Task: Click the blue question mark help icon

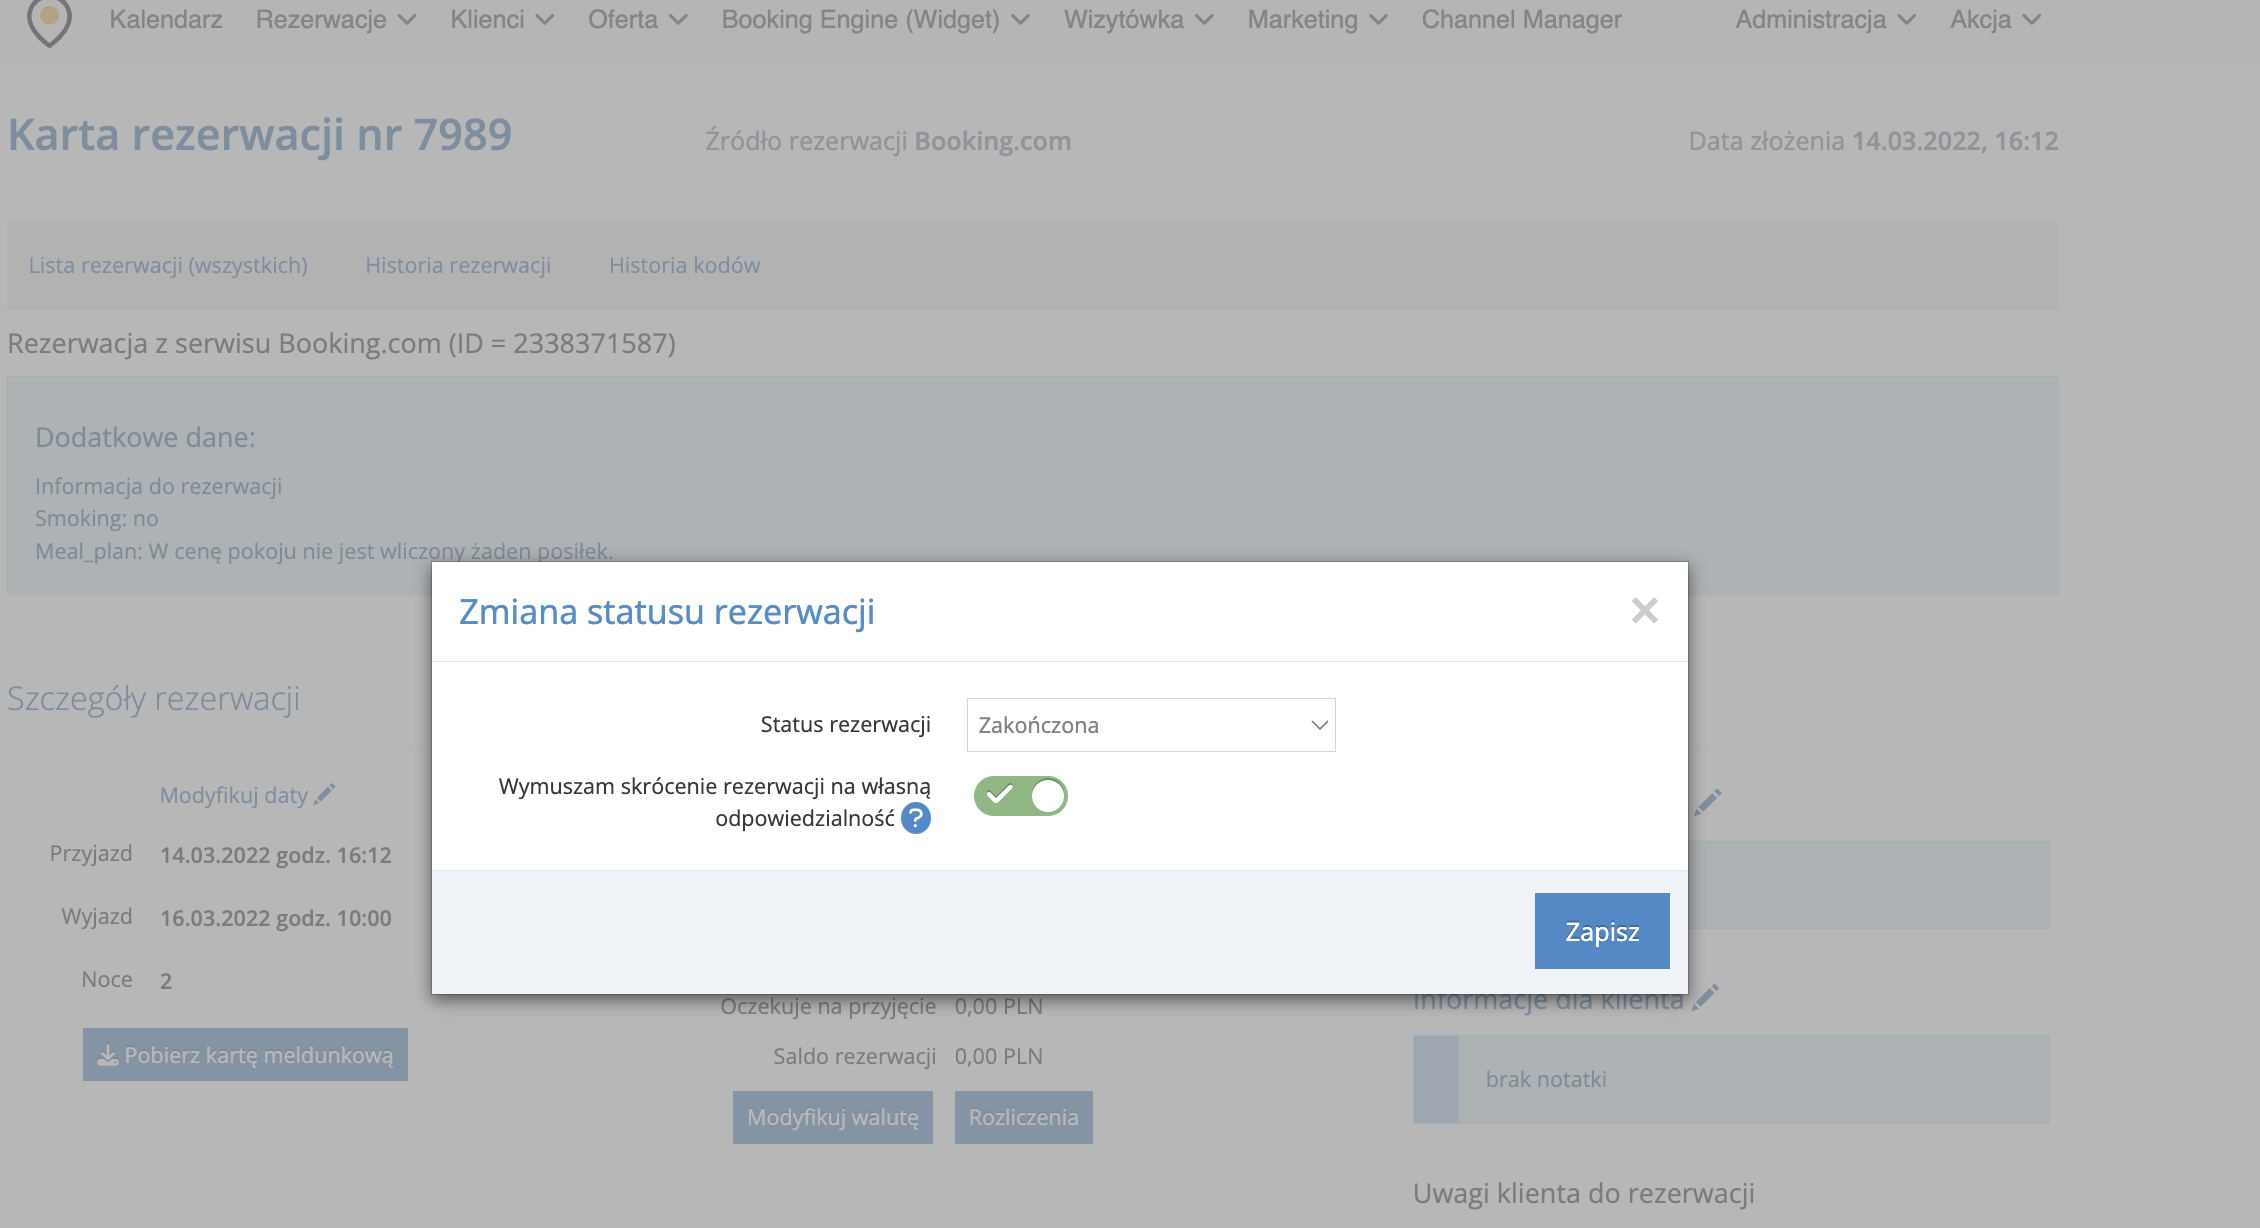Action: 915,819
